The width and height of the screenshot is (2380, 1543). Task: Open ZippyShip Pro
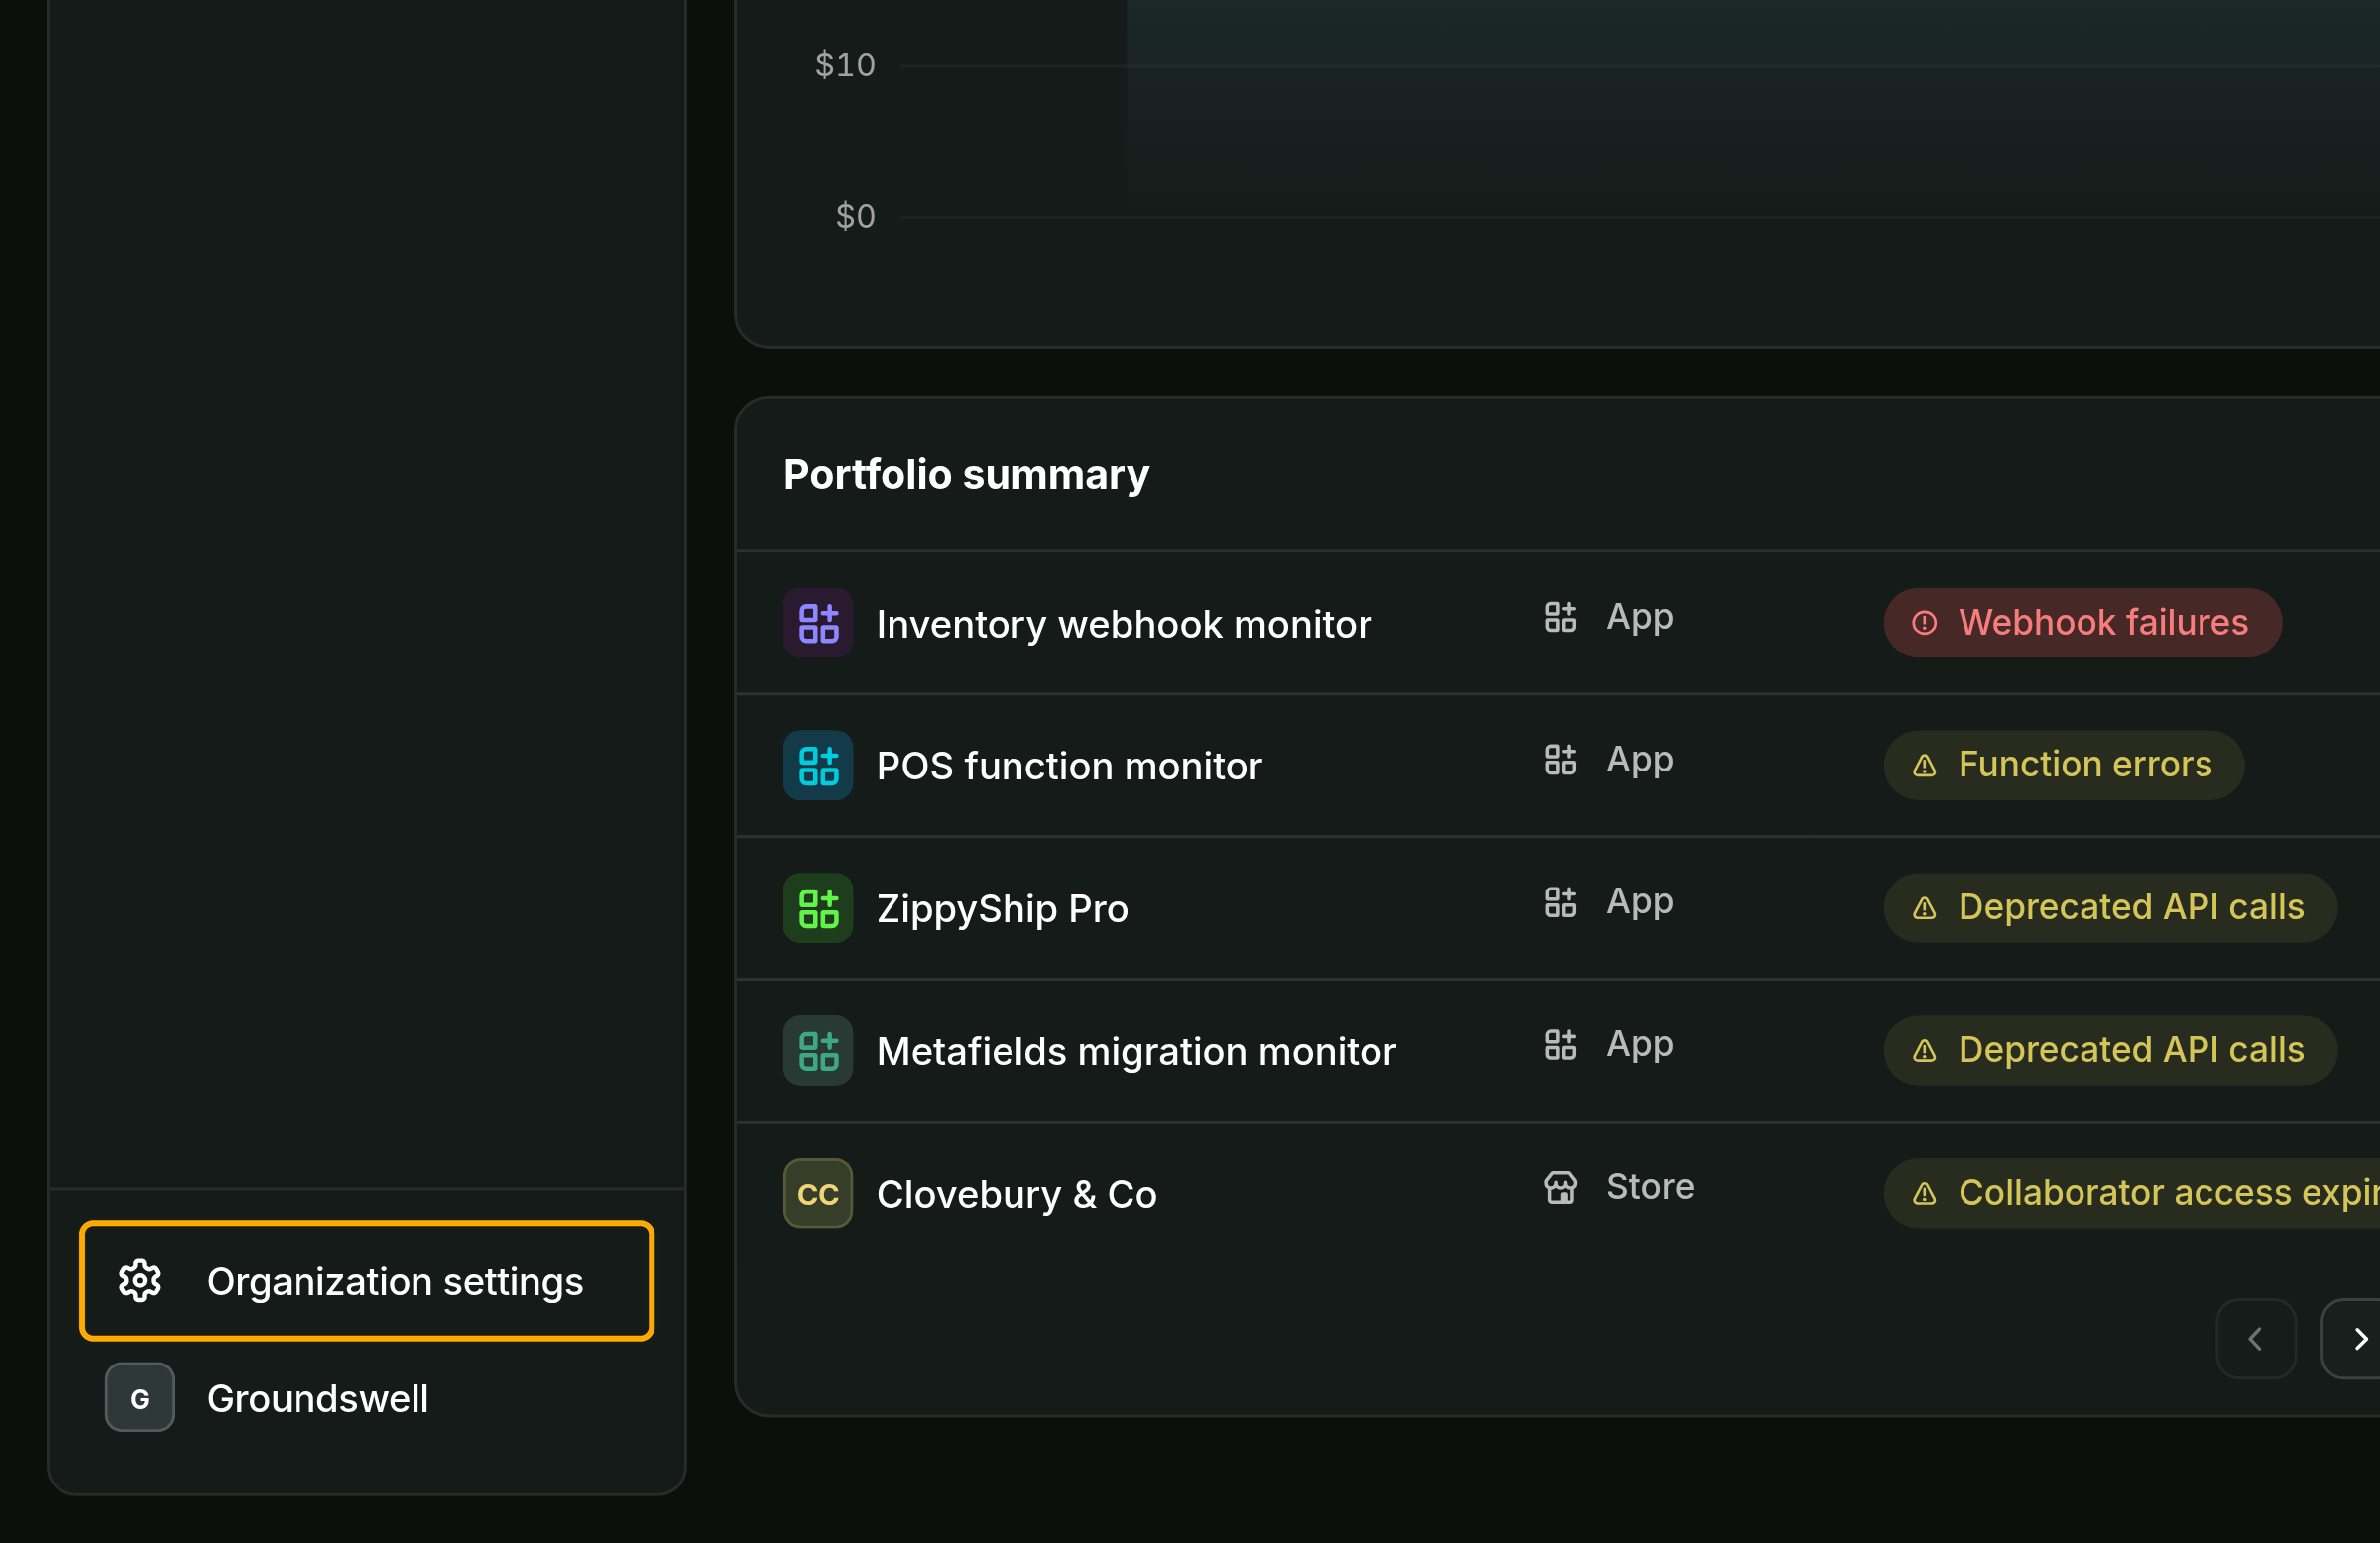coord(1002,910)
